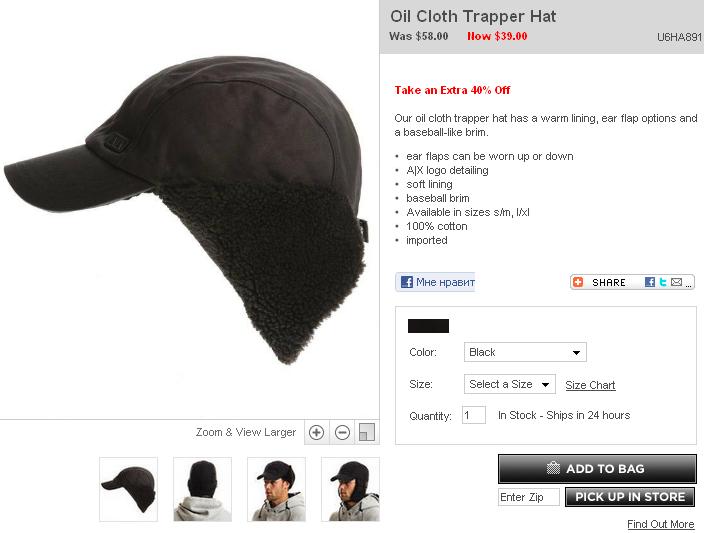Open the Select a Size dropdown

point(510,384)
